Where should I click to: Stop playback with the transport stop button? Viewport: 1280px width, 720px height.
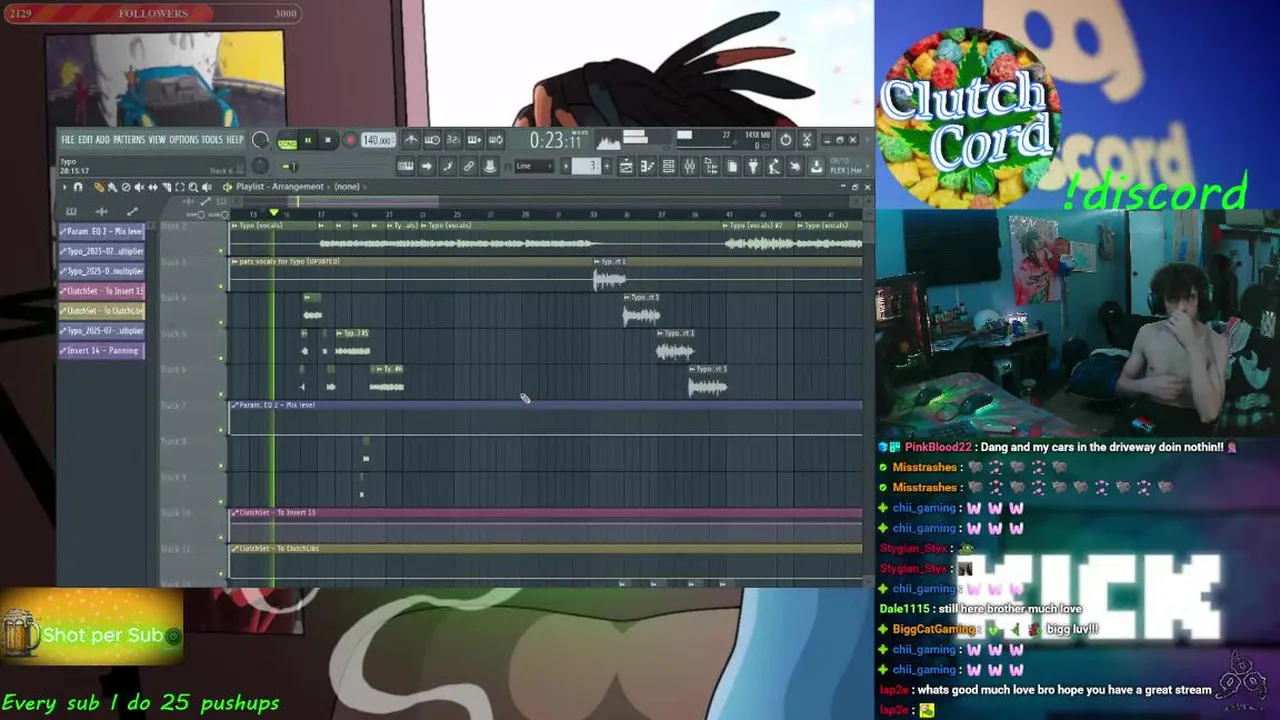[x=328, y=141]
